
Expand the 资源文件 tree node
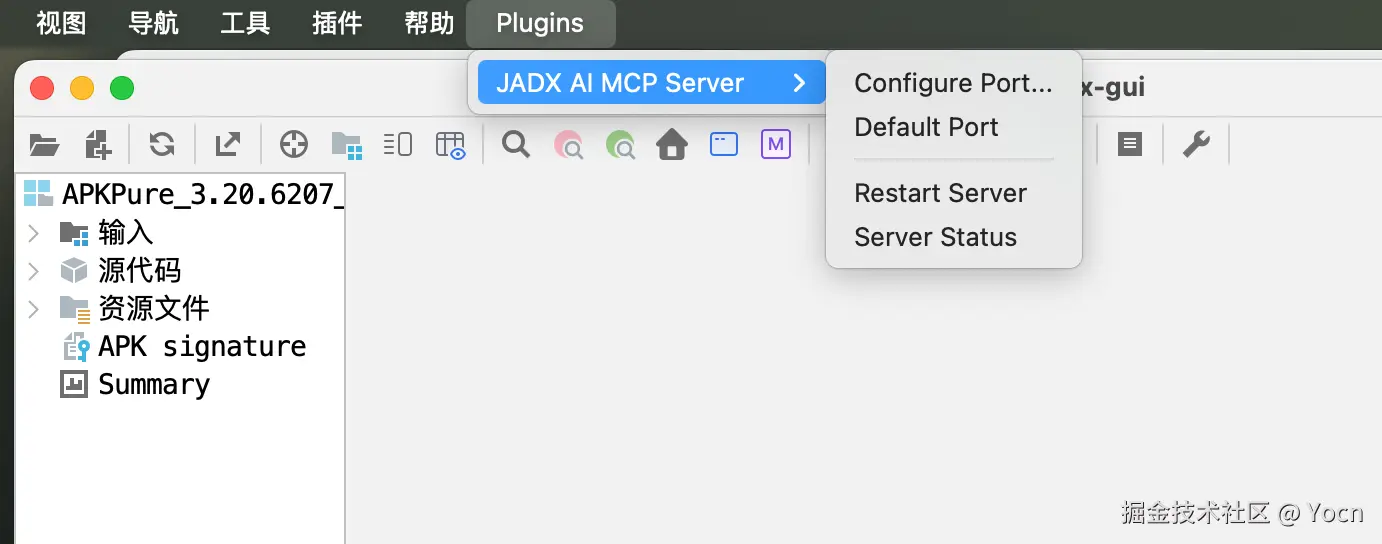(x=33, y=308)
